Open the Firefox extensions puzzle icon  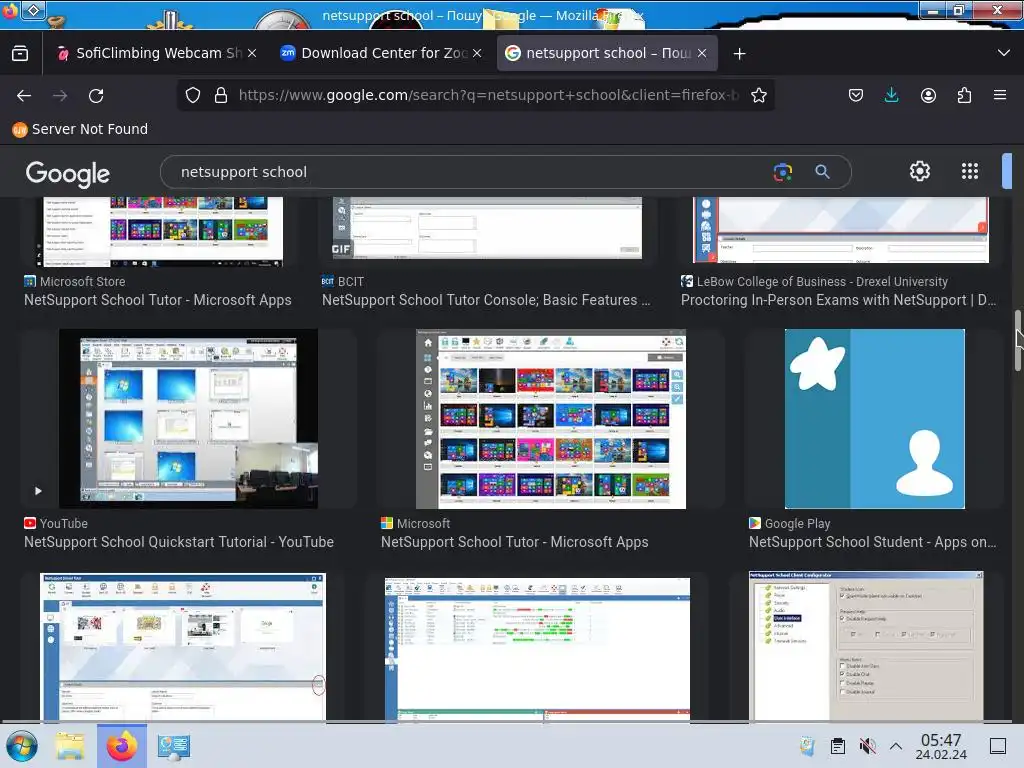click(964, 95)
